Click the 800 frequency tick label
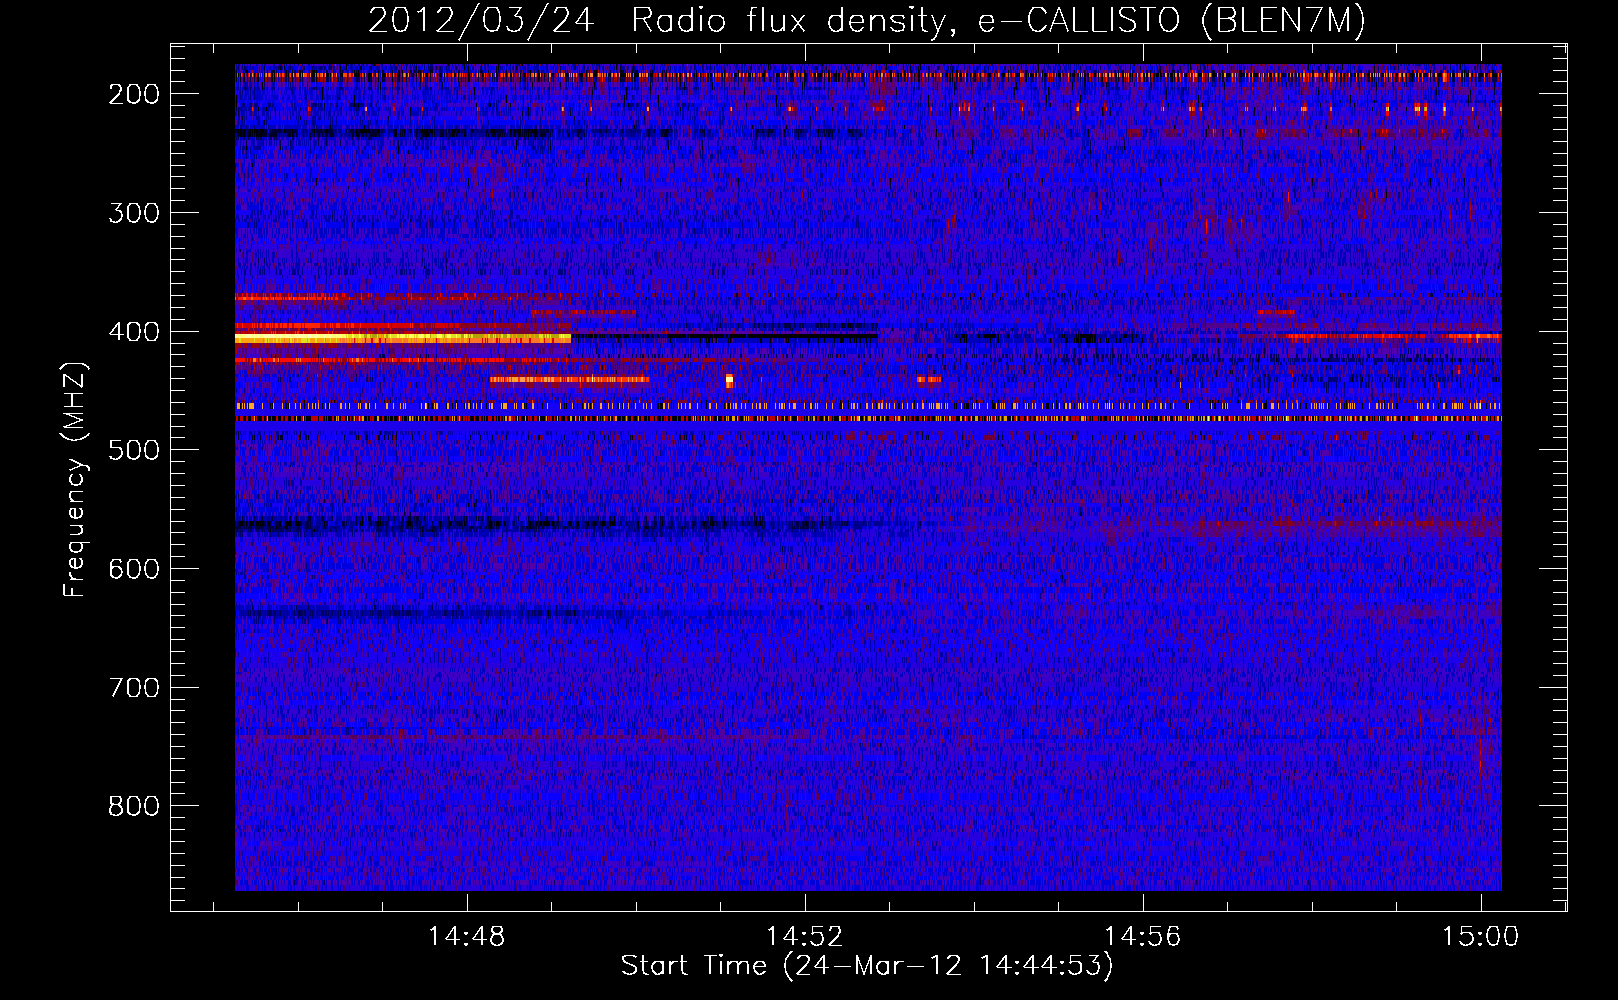This screenshot has height=1000, width=1618. point(133,806)
